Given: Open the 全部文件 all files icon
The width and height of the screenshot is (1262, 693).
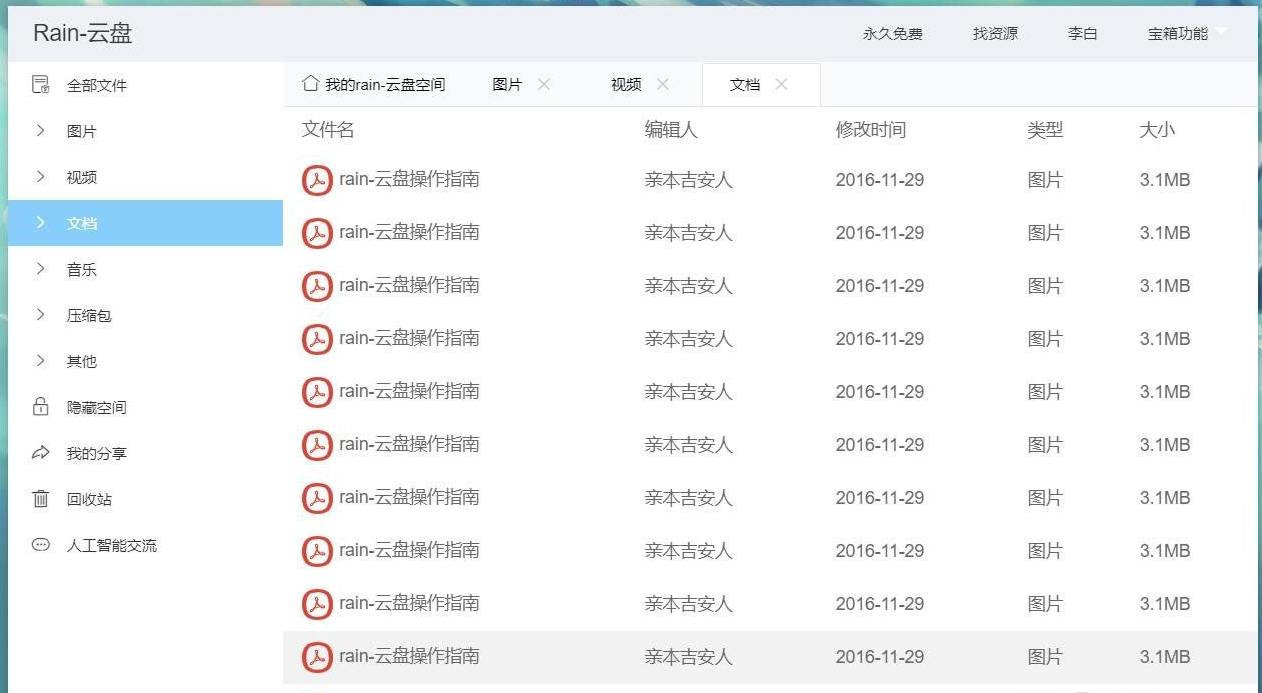Looking at the screenshot, I should 41,85.
